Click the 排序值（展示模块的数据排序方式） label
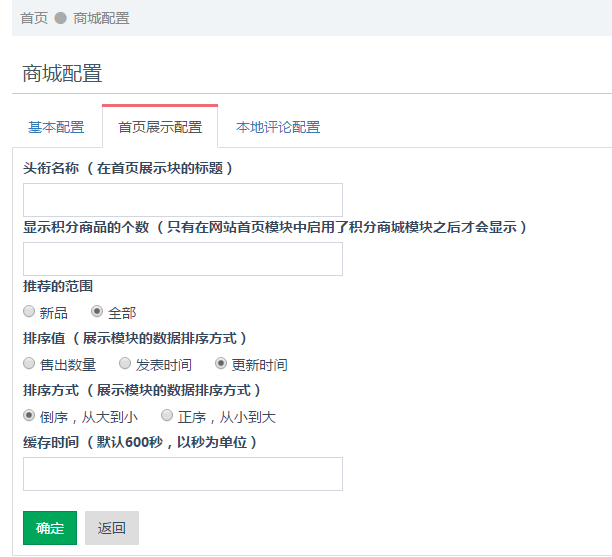Viewport: 612px width, 557px height. click(x=135, y=338)
